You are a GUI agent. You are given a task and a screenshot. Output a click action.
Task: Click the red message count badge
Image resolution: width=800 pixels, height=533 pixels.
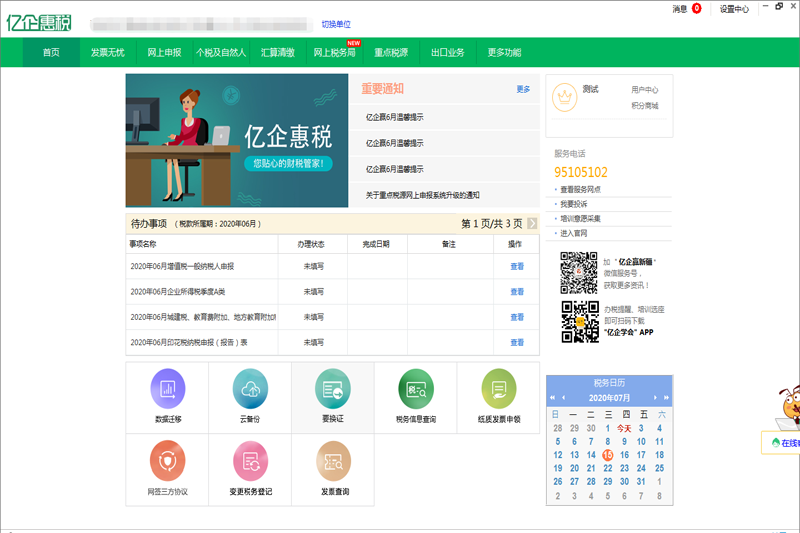[696, 8]
